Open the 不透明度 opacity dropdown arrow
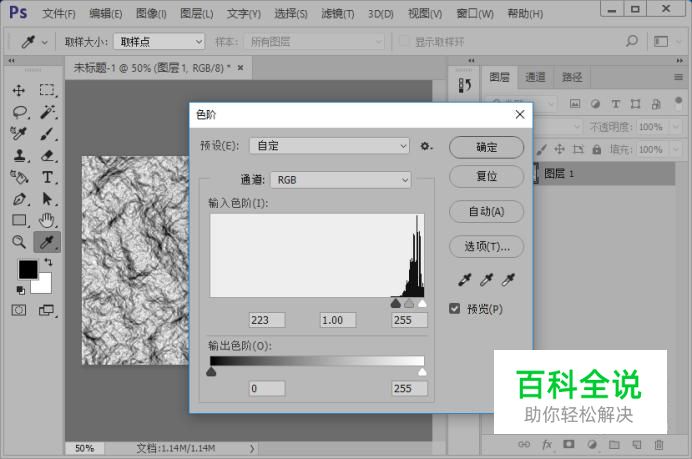 tap(675, 127)
